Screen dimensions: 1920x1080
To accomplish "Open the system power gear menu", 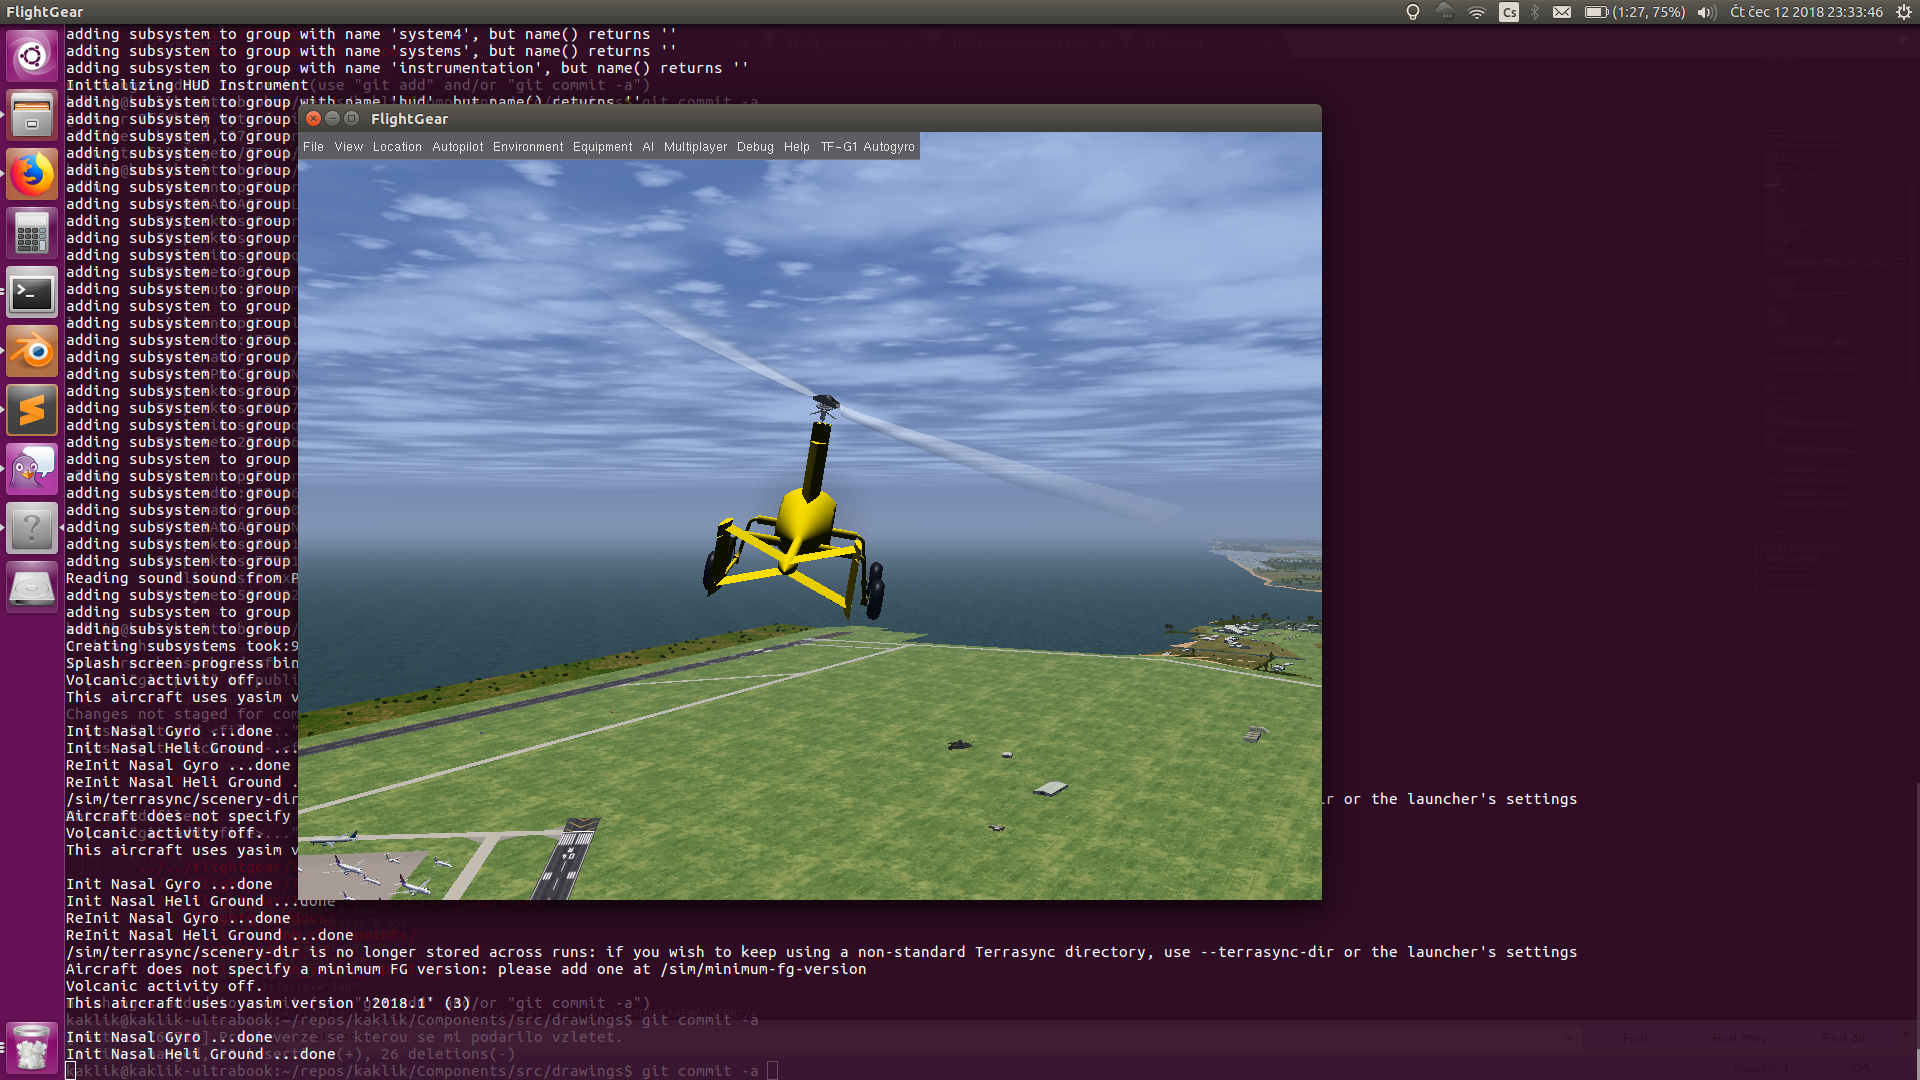I will click(x=1904, y=12).
